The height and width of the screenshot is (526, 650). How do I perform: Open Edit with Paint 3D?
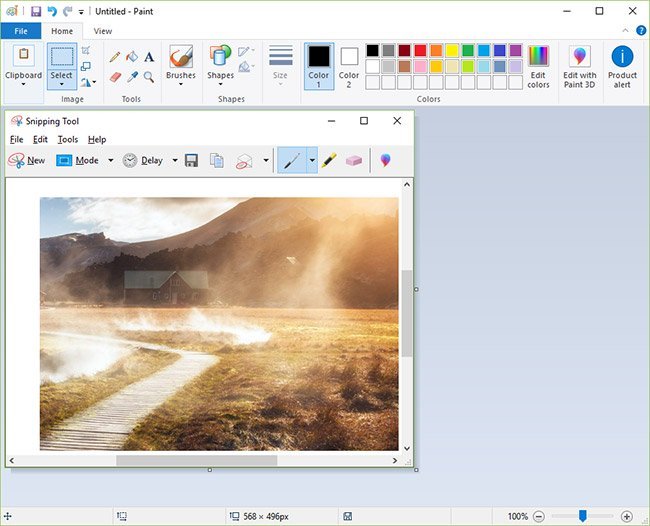click(x=579, y=64)
